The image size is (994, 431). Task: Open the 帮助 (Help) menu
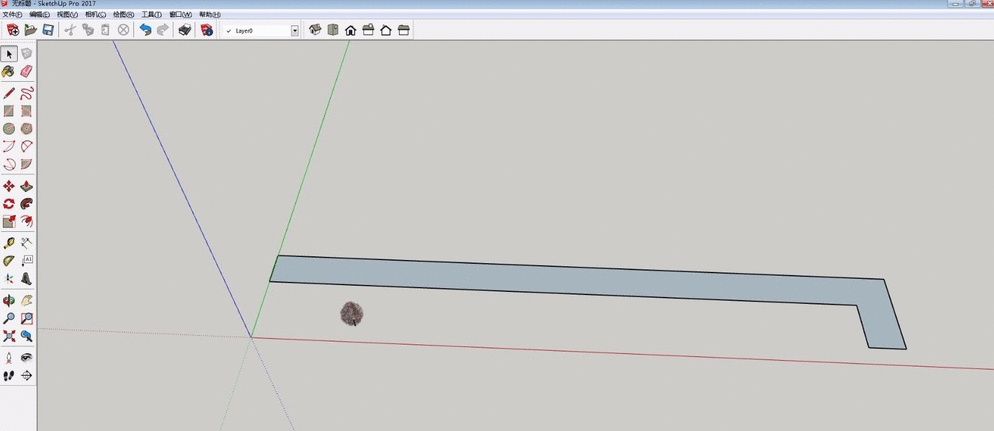point(209,15)
